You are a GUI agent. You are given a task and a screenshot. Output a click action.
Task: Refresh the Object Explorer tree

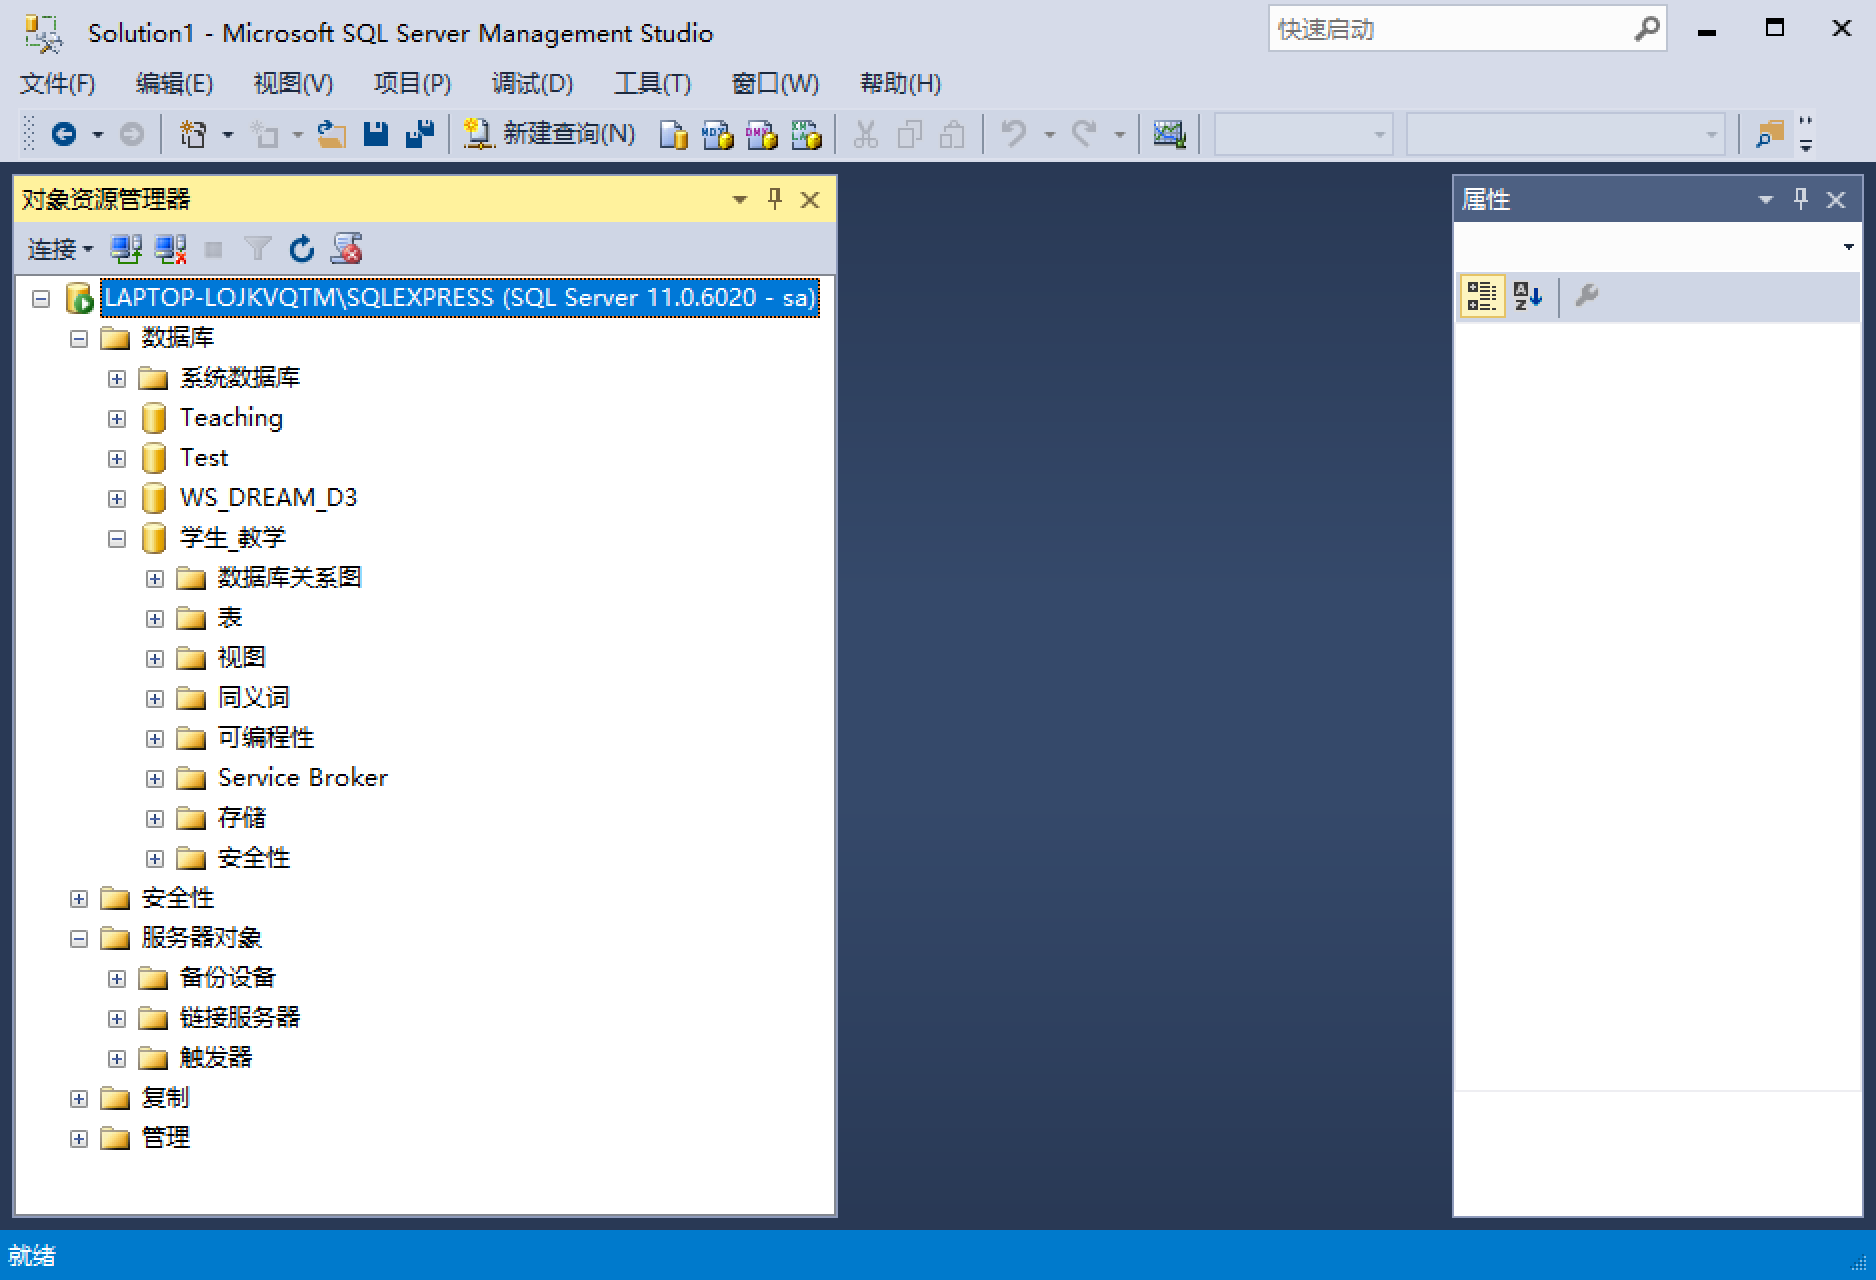click(301, 249)
